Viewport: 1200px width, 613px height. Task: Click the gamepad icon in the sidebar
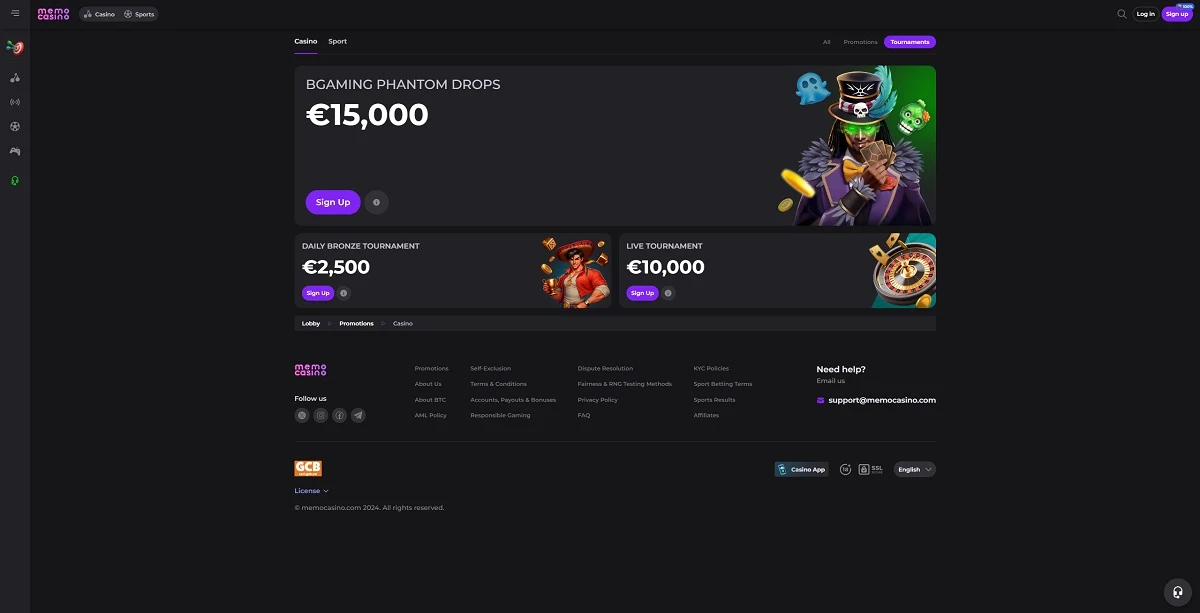[x=15, y=152]
